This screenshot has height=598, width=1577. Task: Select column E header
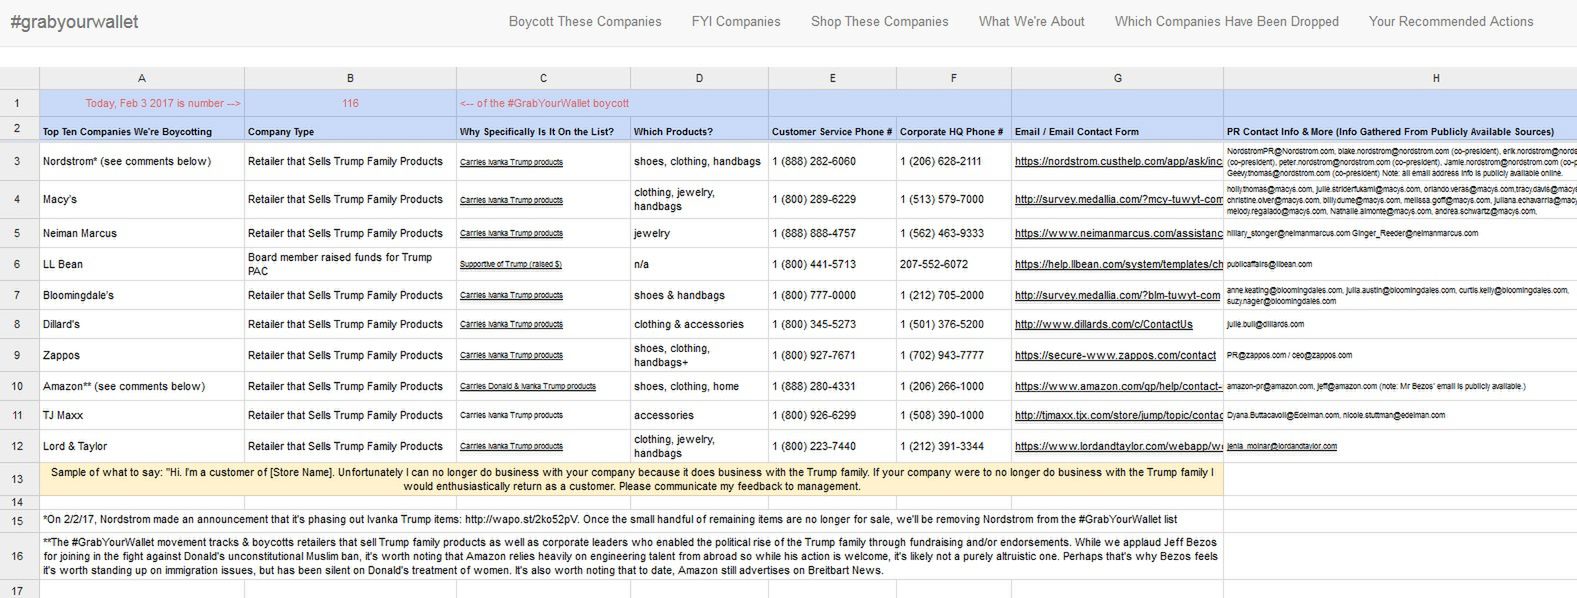coord(832,78)
